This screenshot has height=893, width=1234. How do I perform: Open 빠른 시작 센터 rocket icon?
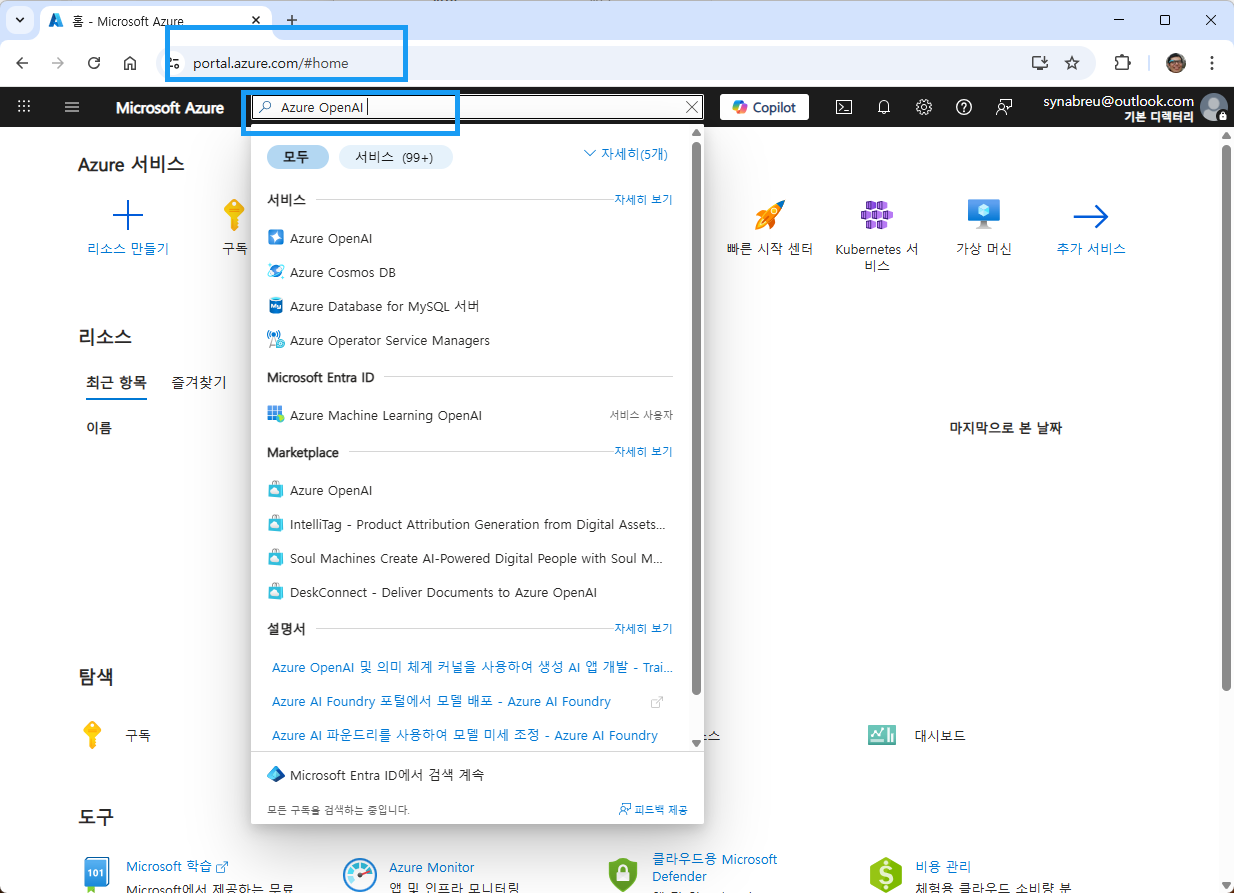tap(769, 215)
